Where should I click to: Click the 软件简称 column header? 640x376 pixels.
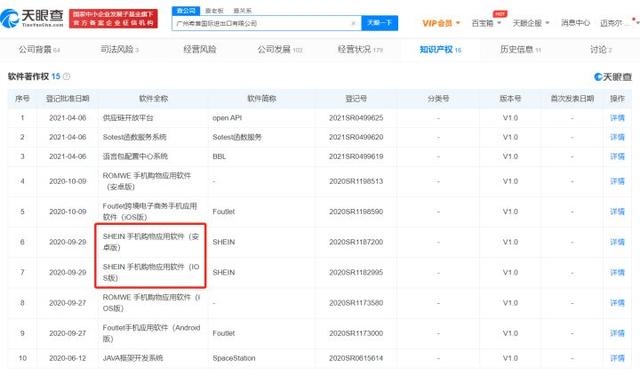point(262,98)
